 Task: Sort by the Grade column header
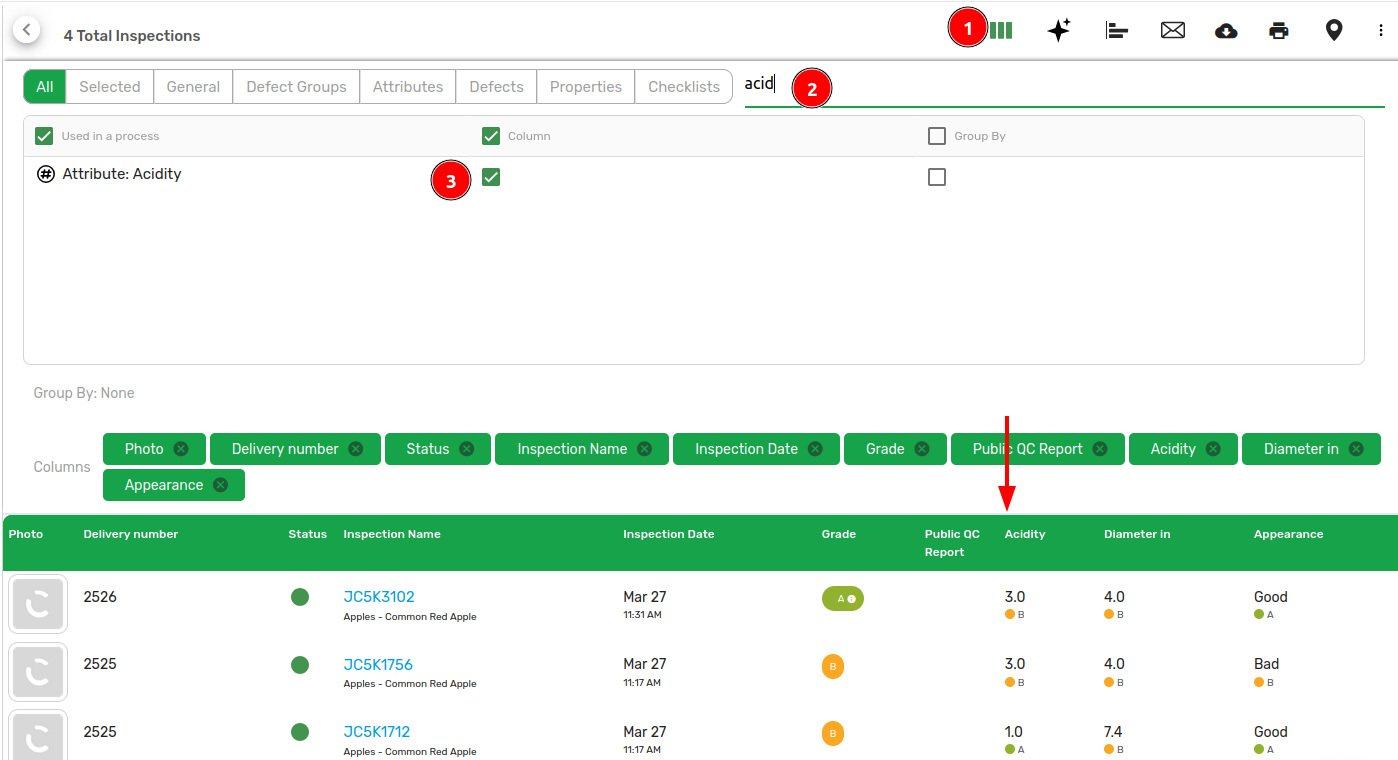(839, 534)
